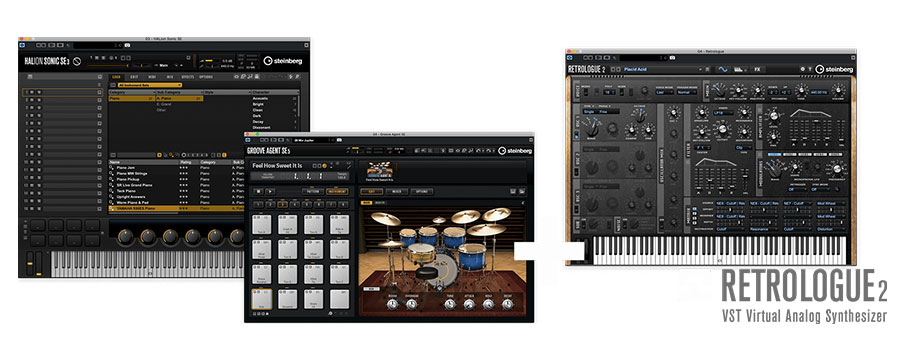Toggle Groove Agent Instrument mode button
The height and width of the screenshot is (362, 910).
click(x=337, y=191)
